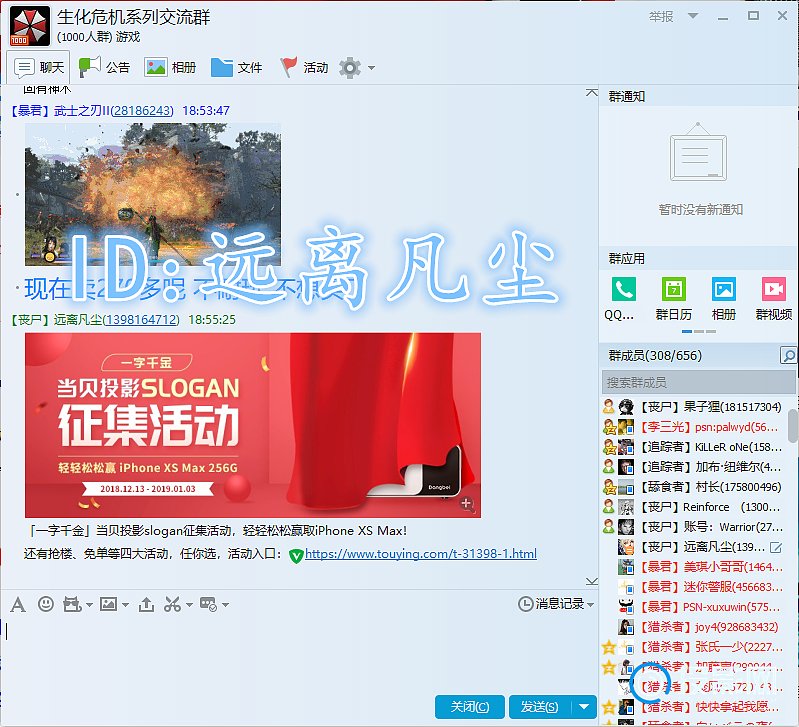
Task: Click avatar of member joy4
Action: [626, 627]
